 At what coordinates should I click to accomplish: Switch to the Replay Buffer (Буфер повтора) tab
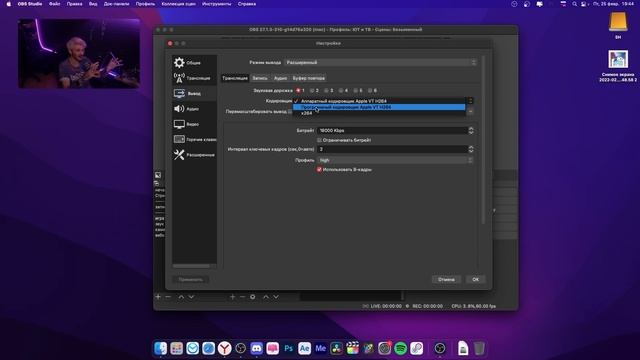[309, 78]
